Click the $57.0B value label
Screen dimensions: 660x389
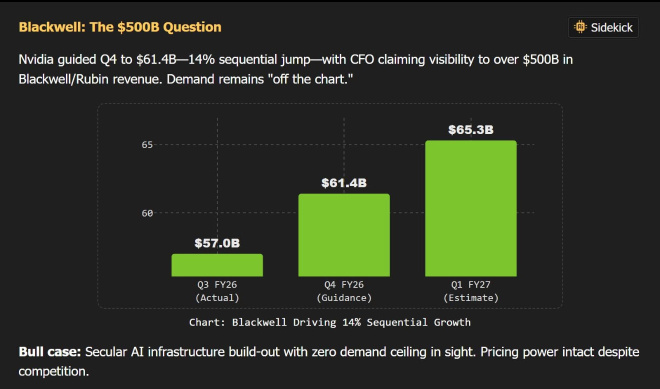217,243
